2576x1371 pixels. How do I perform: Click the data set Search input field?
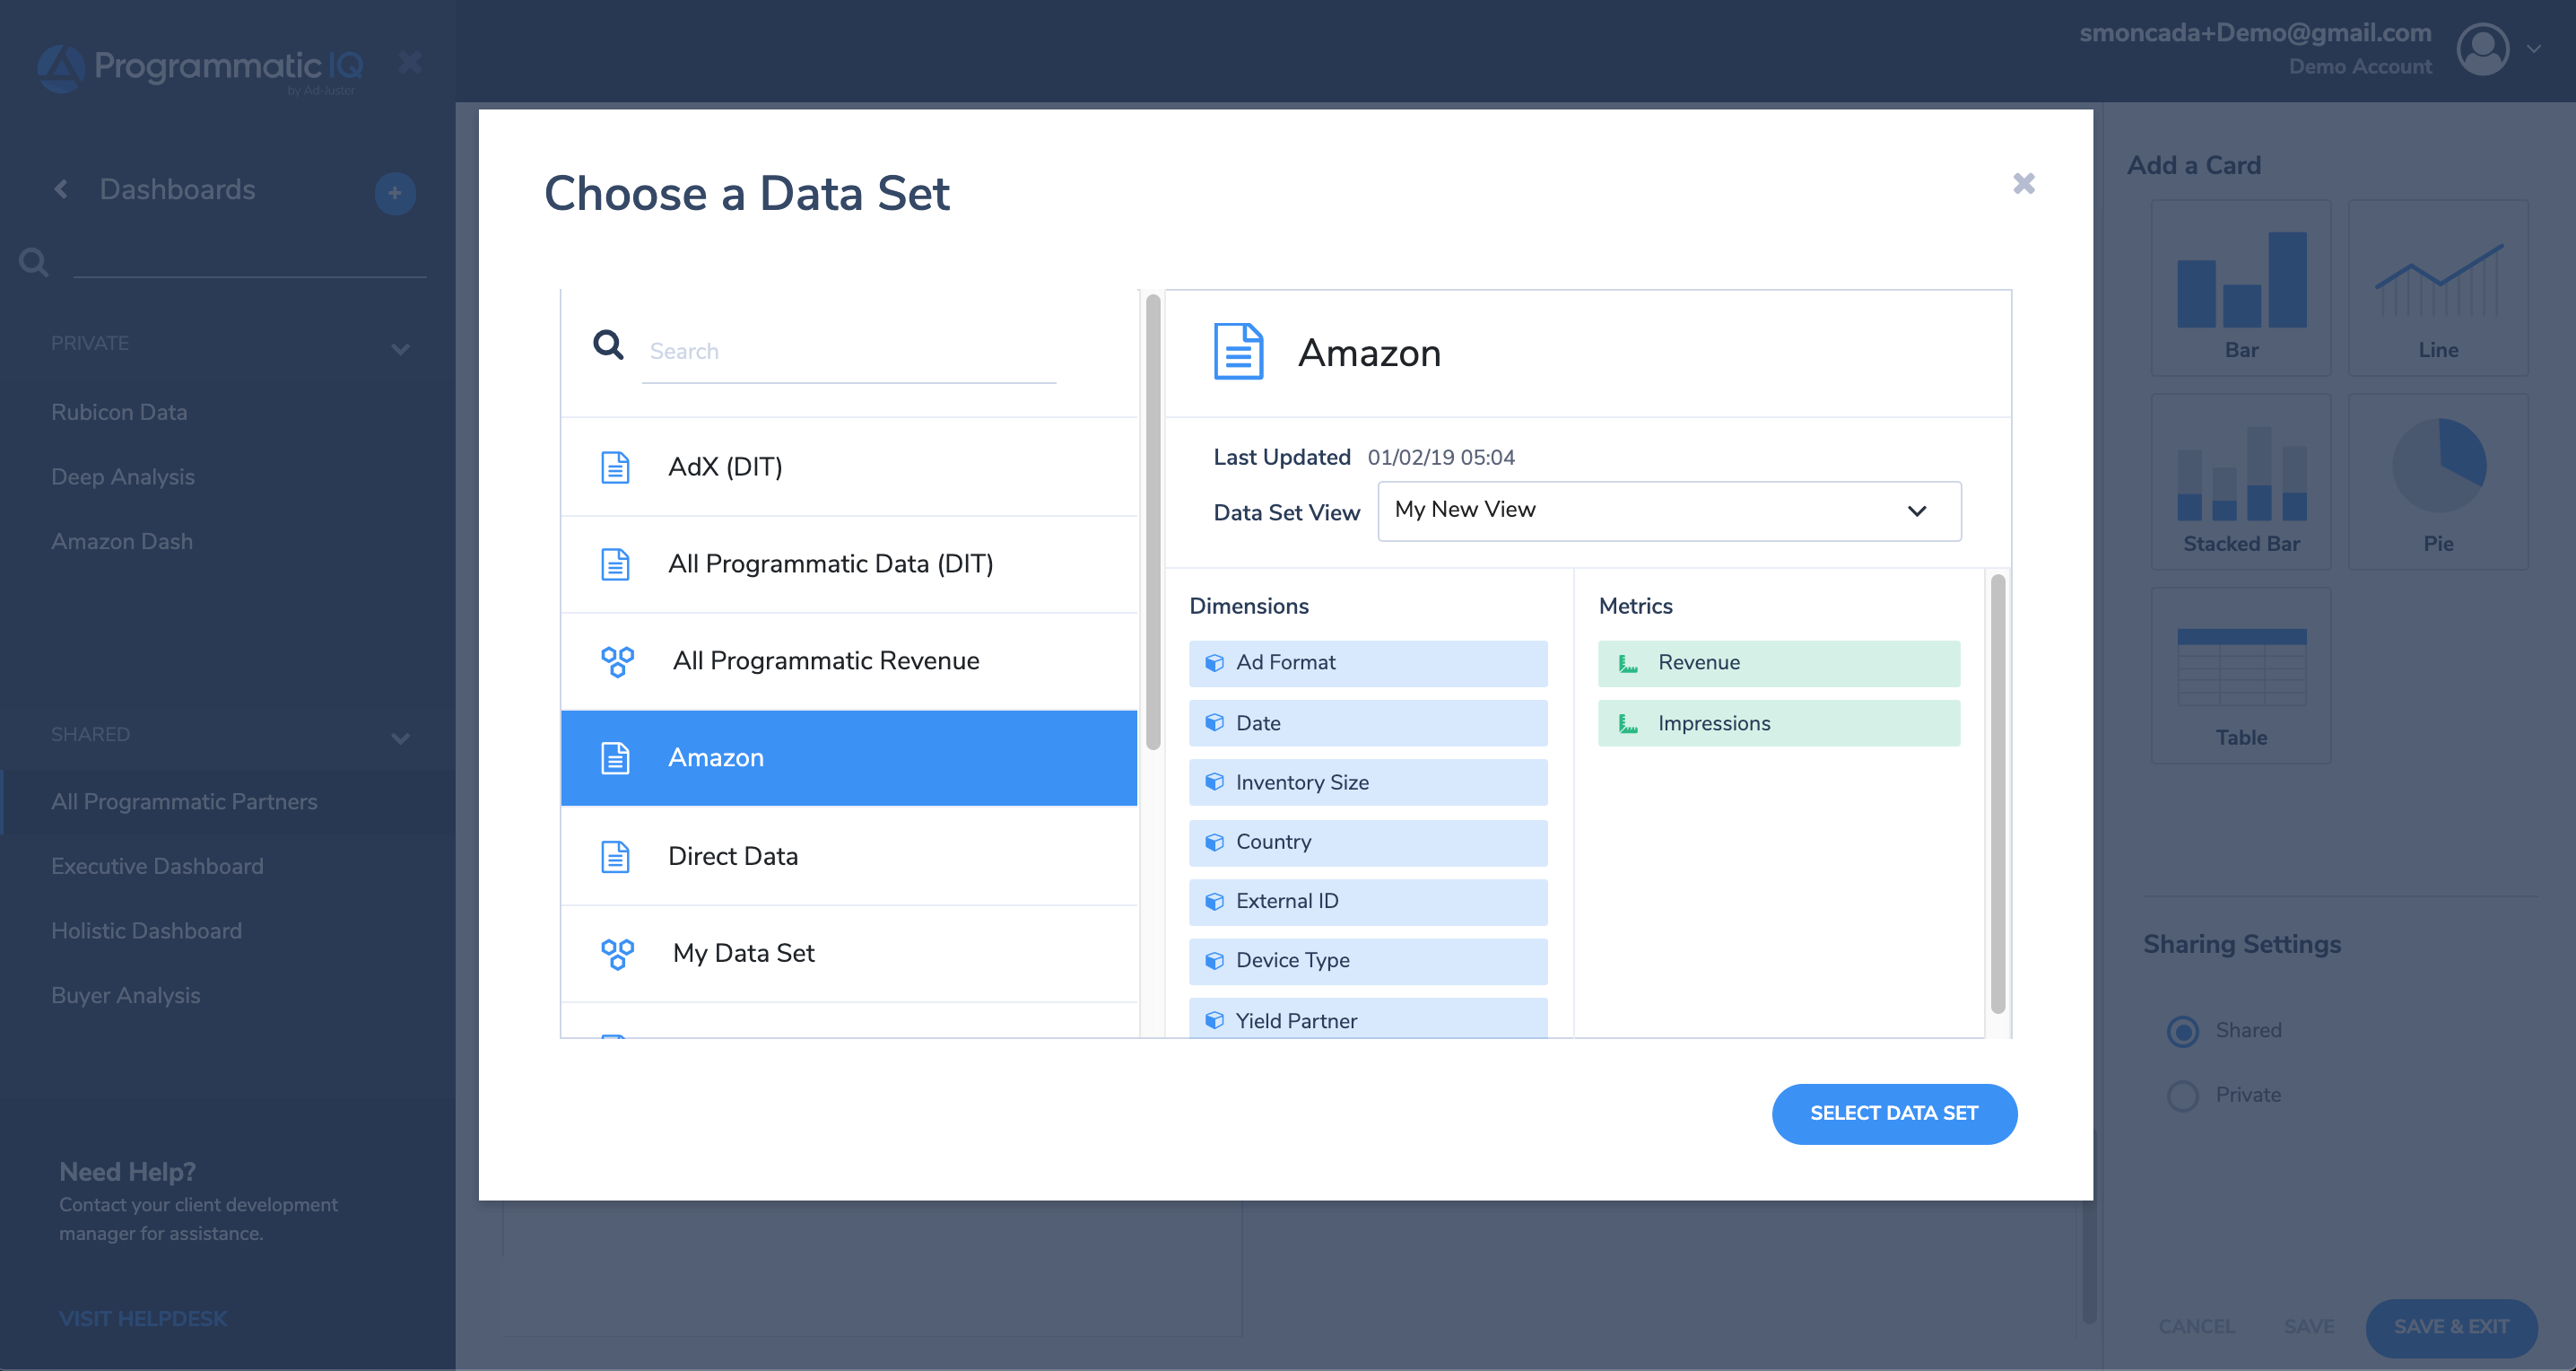[848, 352]
